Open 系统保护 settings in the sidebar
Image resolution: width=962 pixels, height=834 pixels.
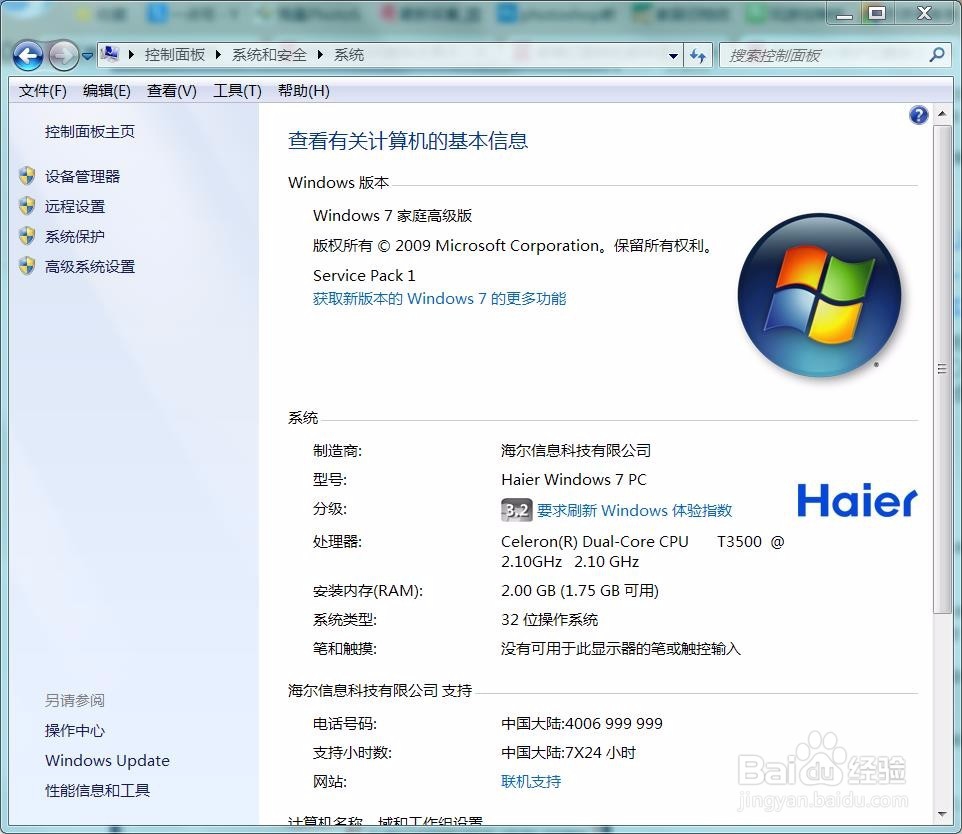[74, 236]
